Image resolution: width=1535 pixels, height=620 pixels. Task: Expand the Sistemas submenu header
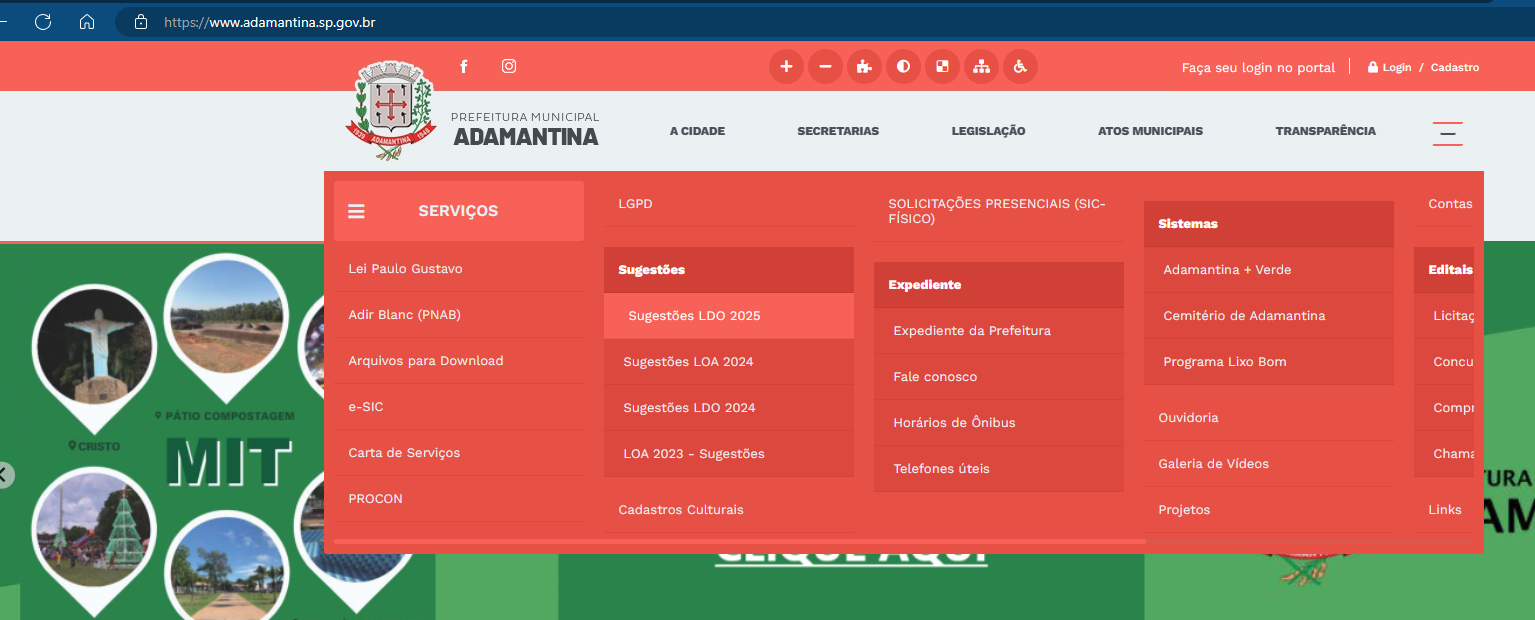[1268, 224]
